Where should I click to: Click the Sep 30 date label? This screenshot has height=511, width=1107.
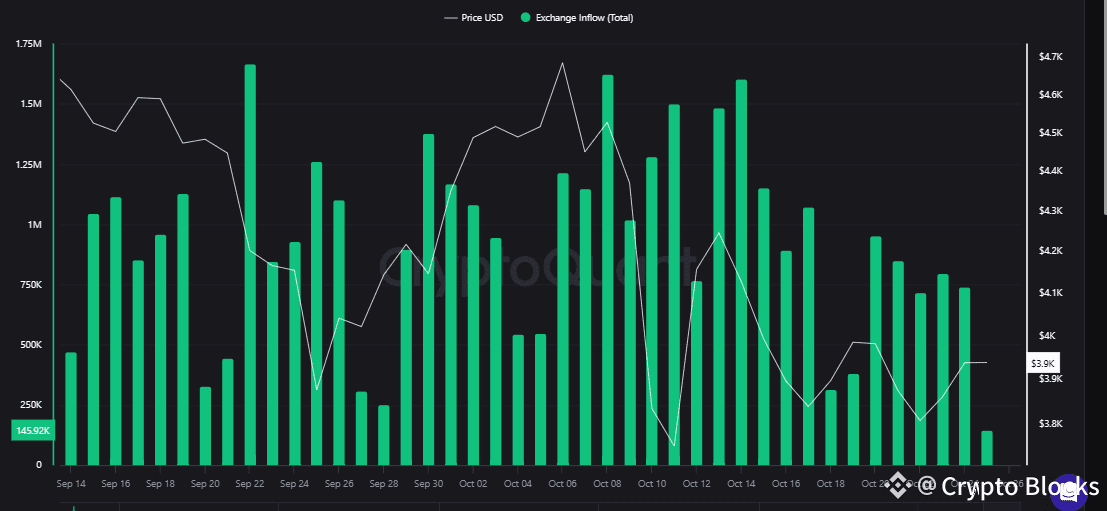[x=429, y=484]
